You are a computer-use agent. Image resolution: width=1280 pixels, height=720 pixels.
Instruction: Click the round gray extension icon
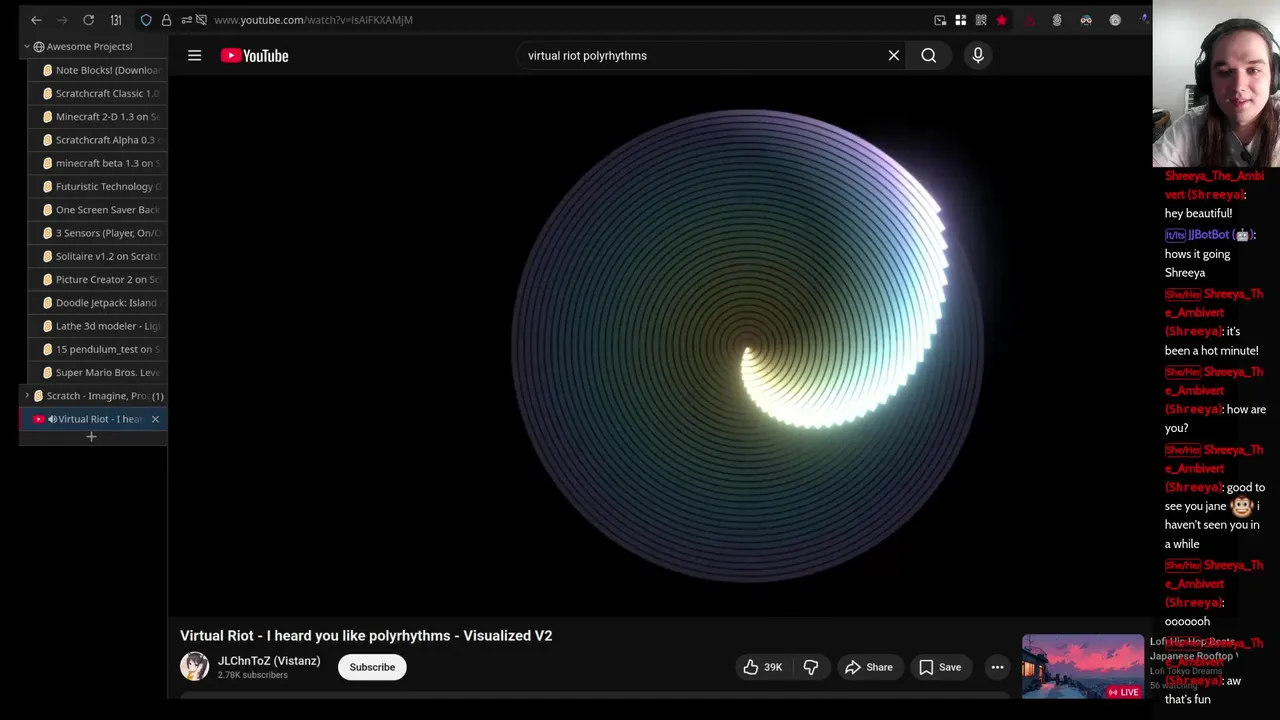1115,20
